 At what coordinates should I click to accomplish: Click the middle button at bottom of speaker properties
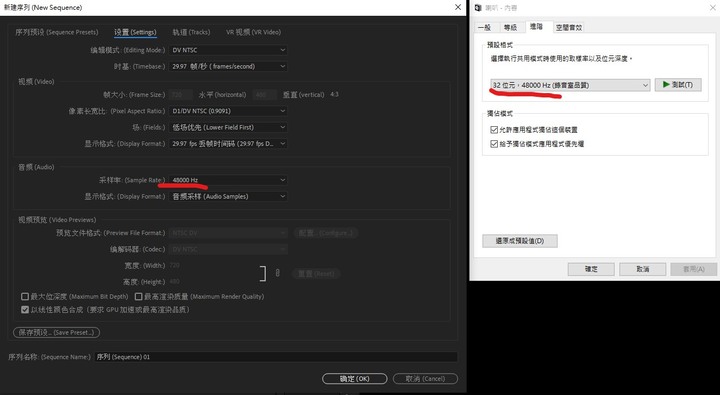[x=642, y=269]
